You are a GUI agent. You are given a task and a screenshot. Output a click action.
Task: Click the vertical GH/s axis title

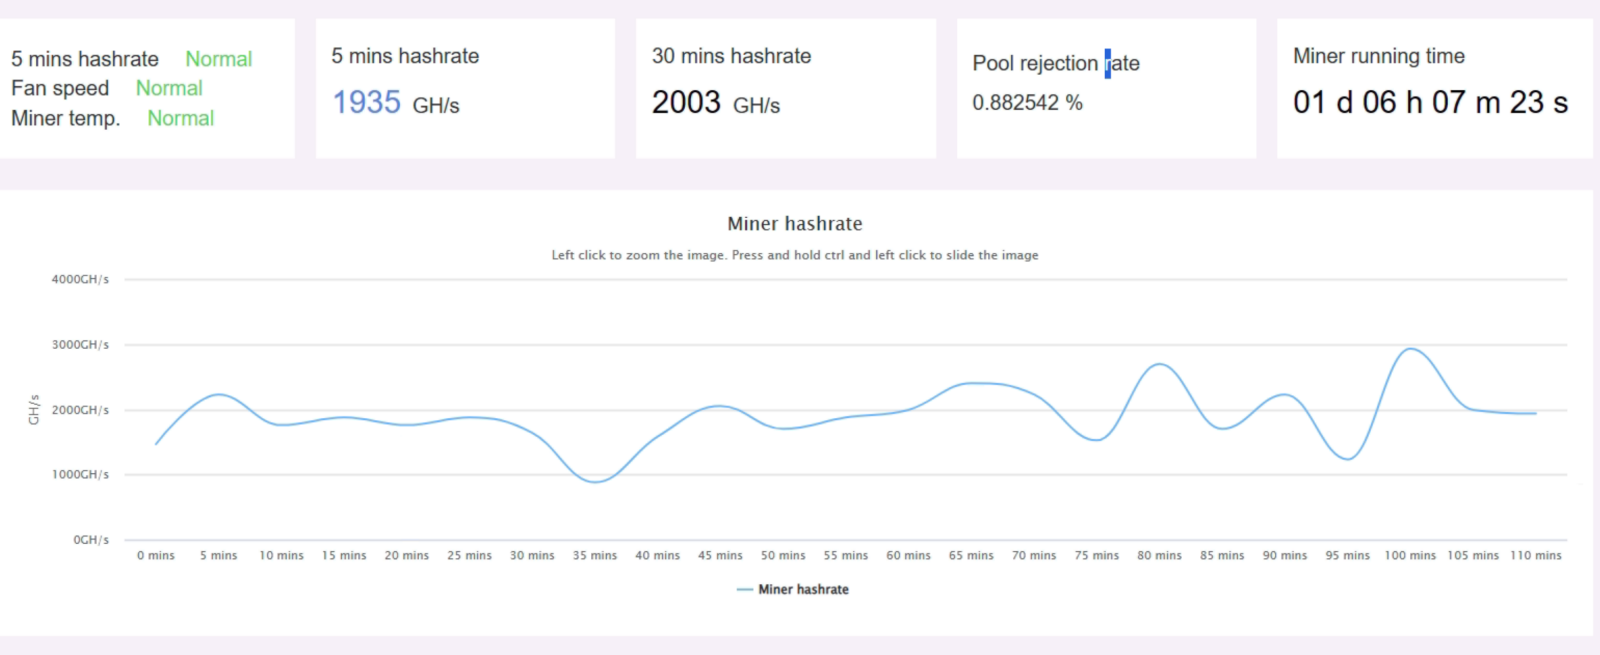34,409
